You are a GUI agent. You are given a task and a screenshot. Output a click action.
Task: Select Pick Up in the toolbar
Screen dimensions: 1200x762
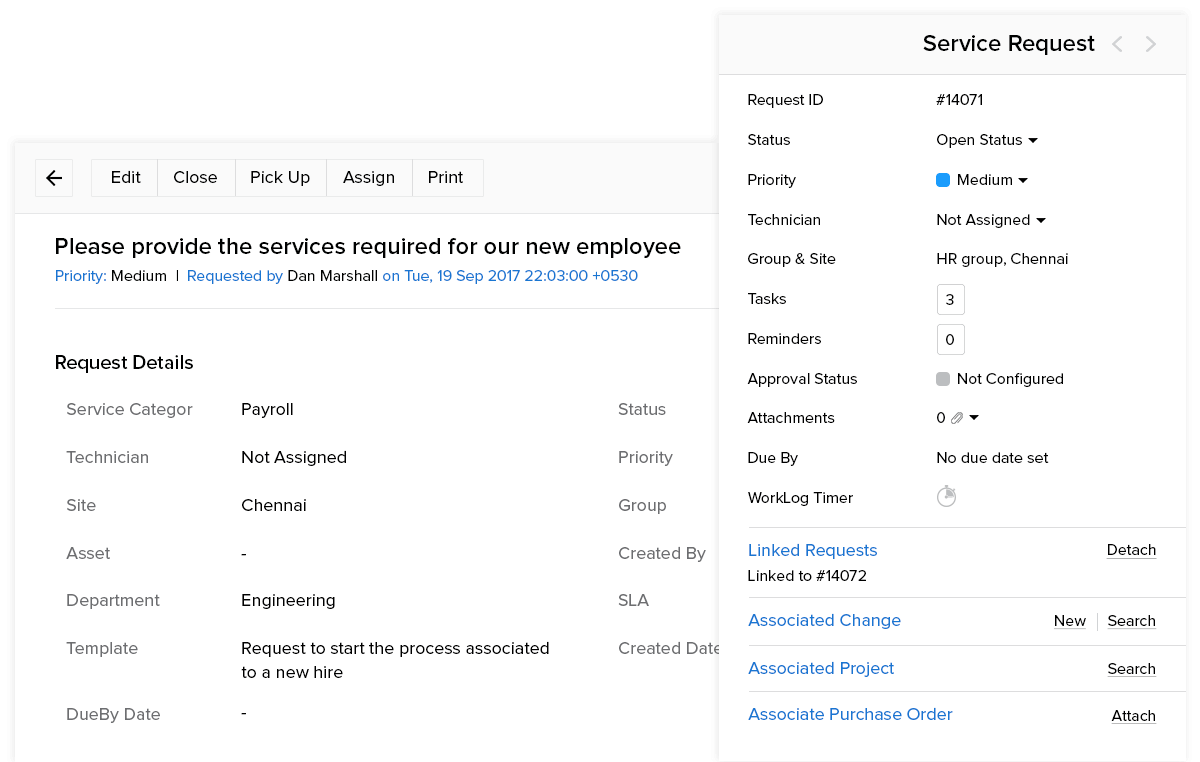pos(280,177)
